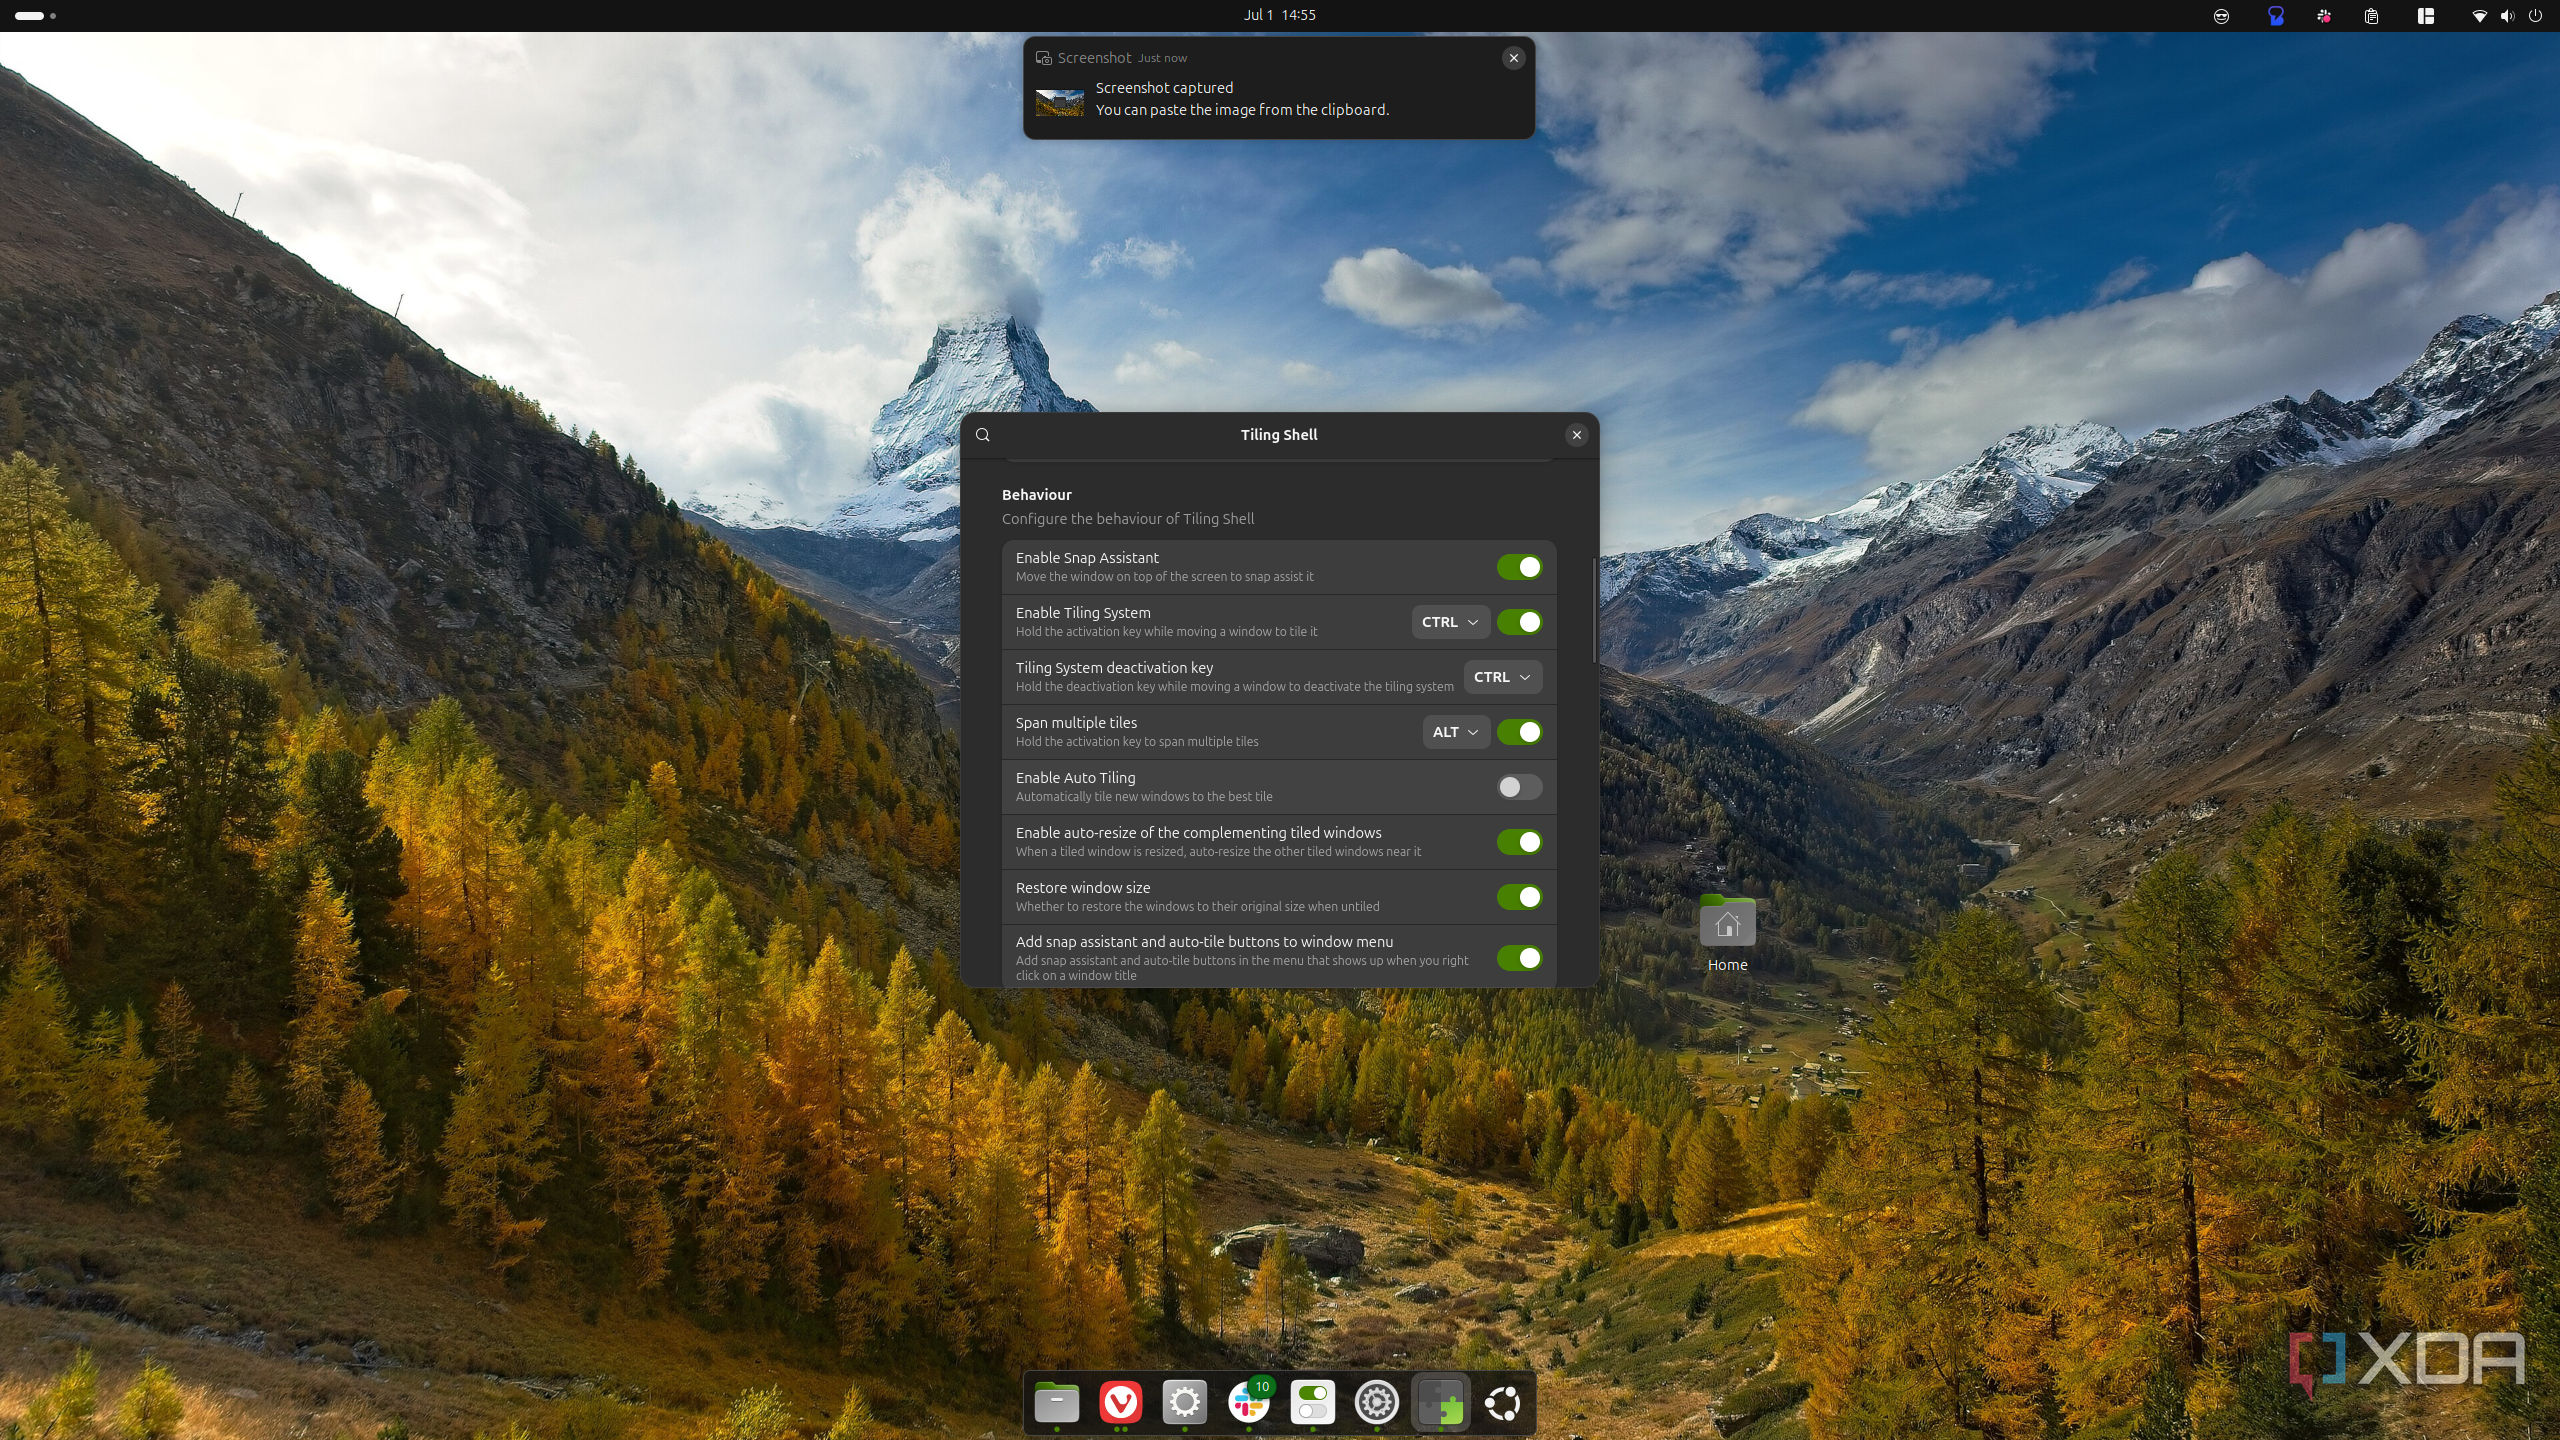Click the Wi-Fi icon in the top bar

tap(2479, 16)
